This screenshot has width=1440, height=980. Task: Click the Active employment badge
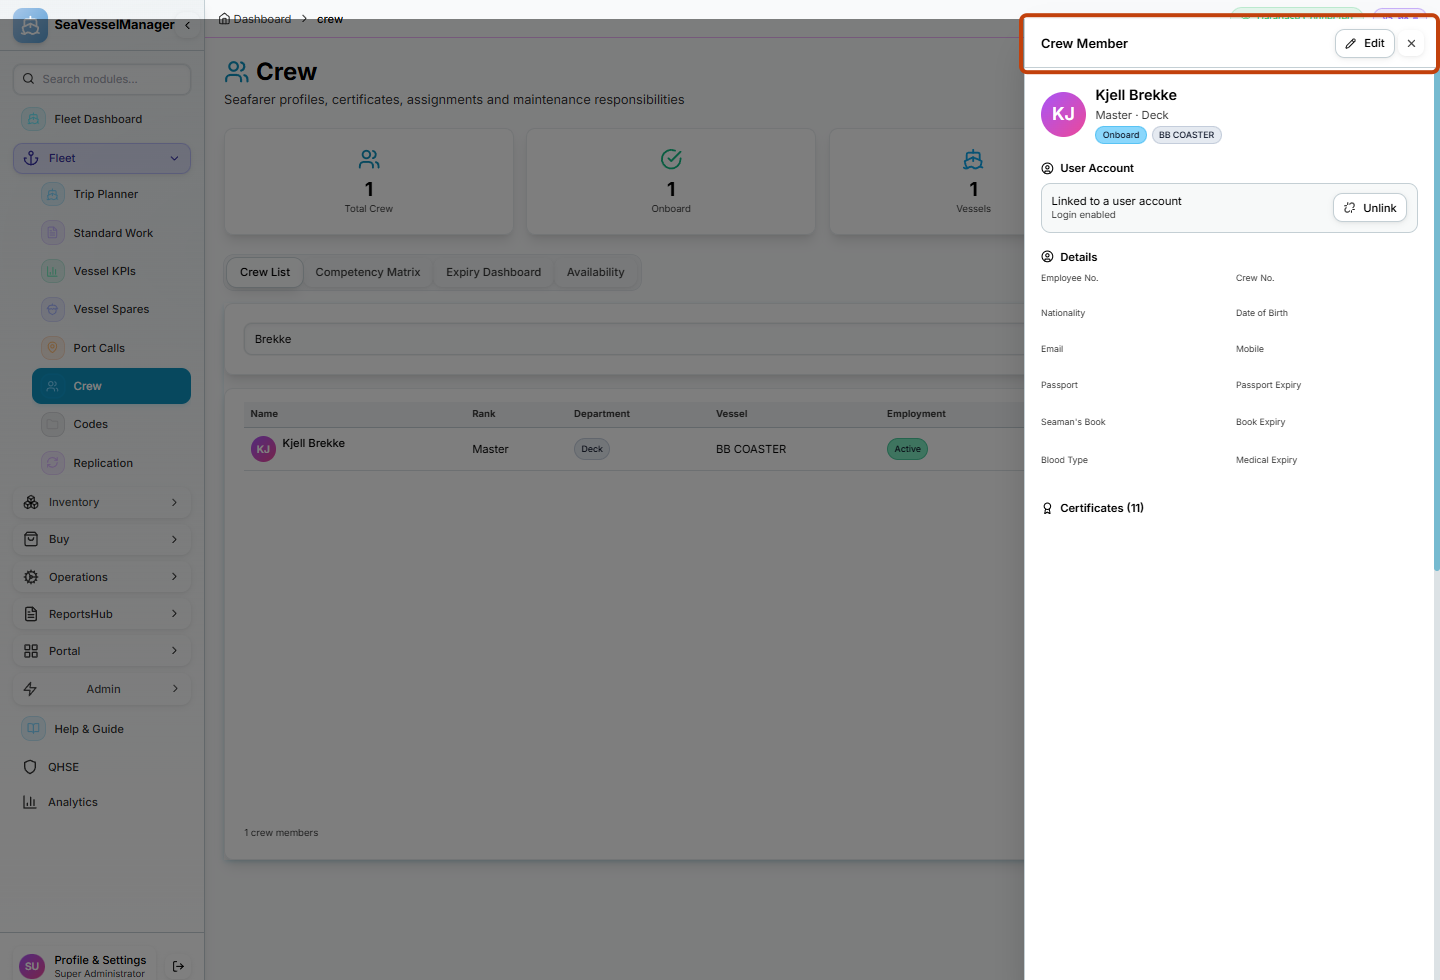907,449
